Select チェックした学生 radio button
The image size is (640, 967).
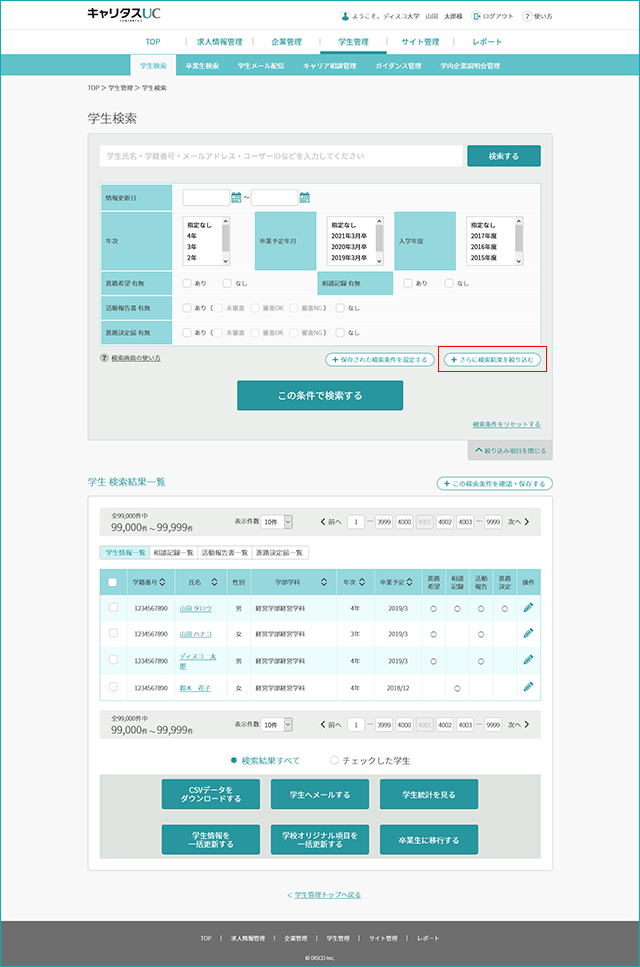pos(334,760)
